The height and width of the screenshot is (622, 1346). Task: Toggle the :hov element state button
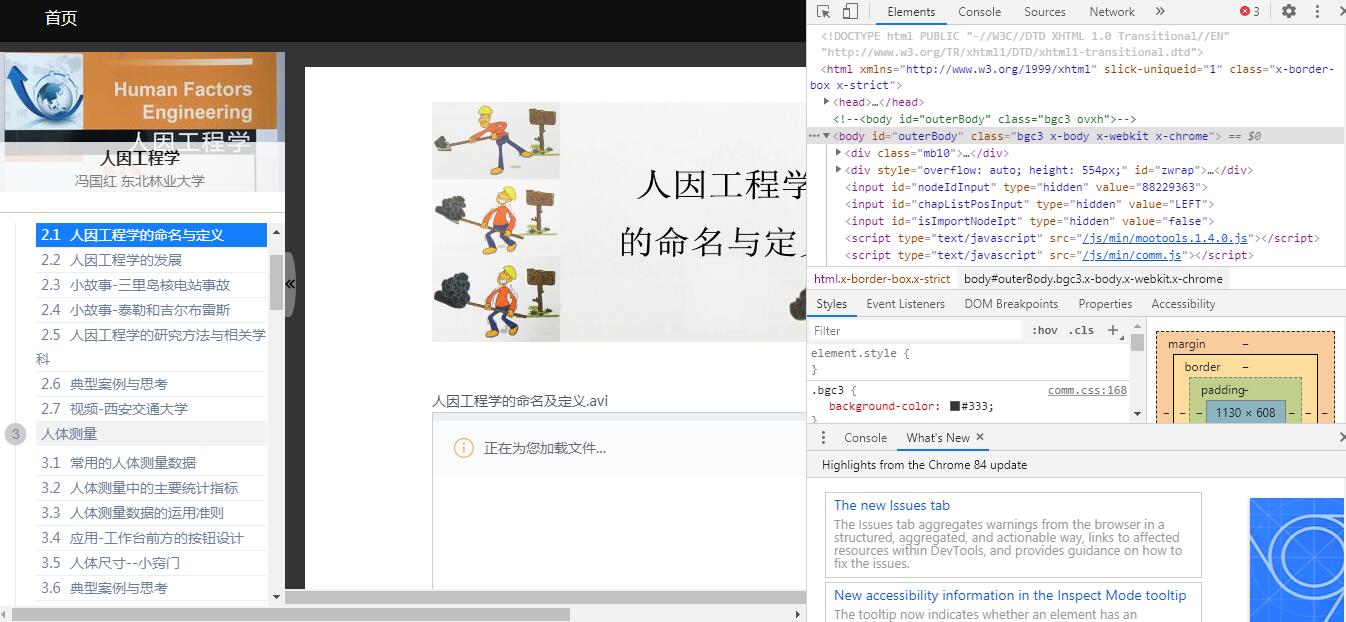point(1045,330)
